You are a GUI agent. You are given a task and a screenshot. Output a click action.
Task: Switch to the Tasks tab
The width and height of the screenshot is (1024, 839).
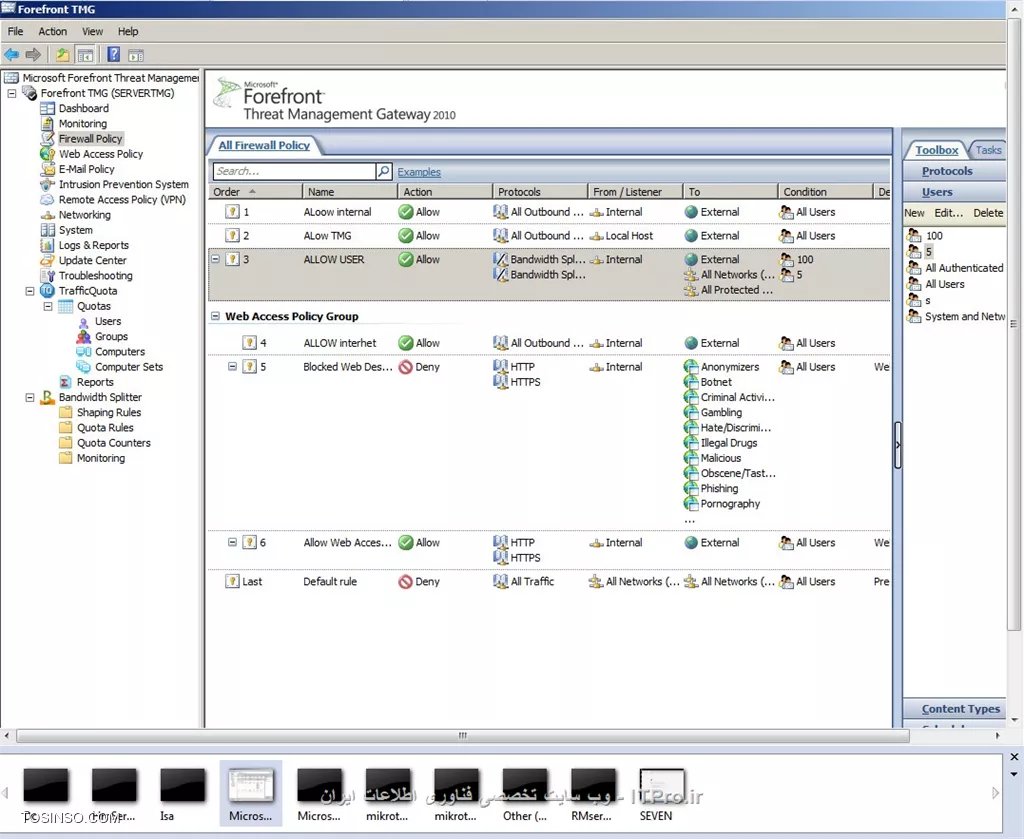click(987, 150)
